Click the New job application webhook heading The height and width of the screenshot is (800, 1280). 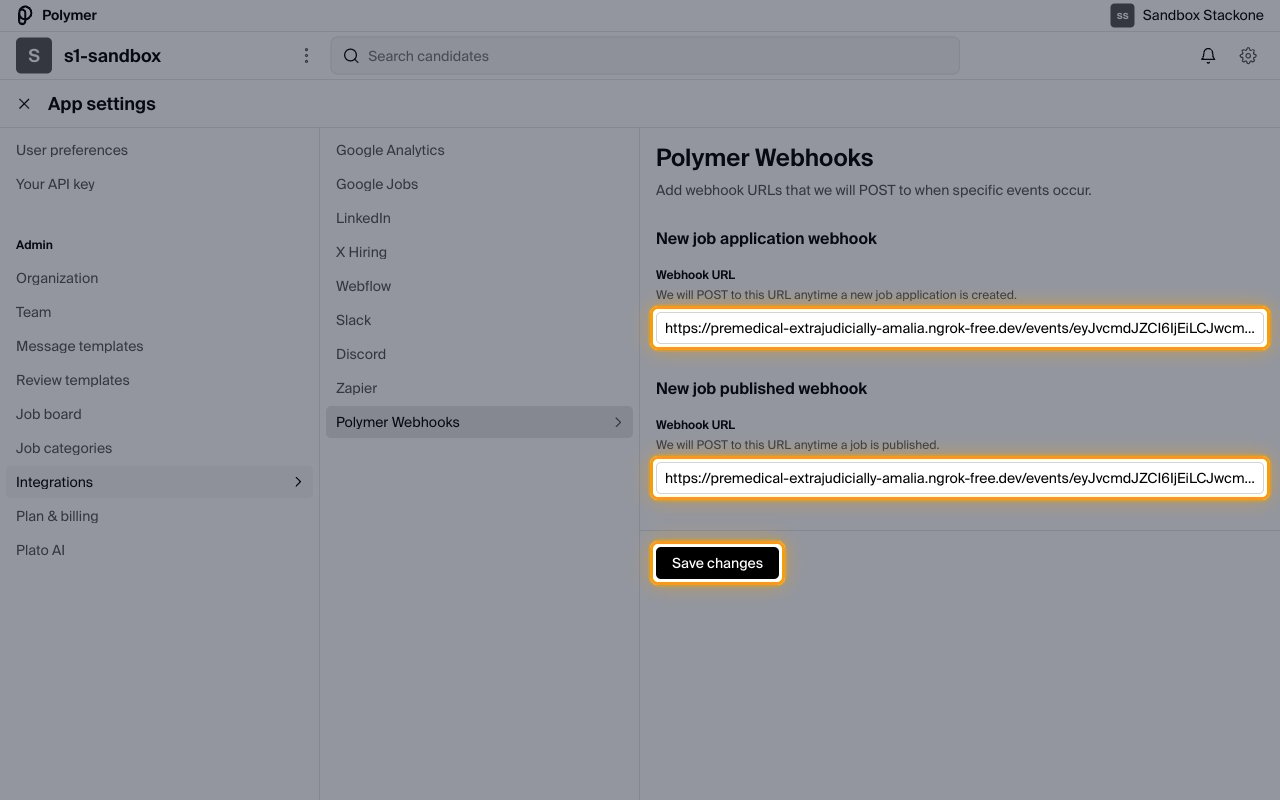pos(766,238)
